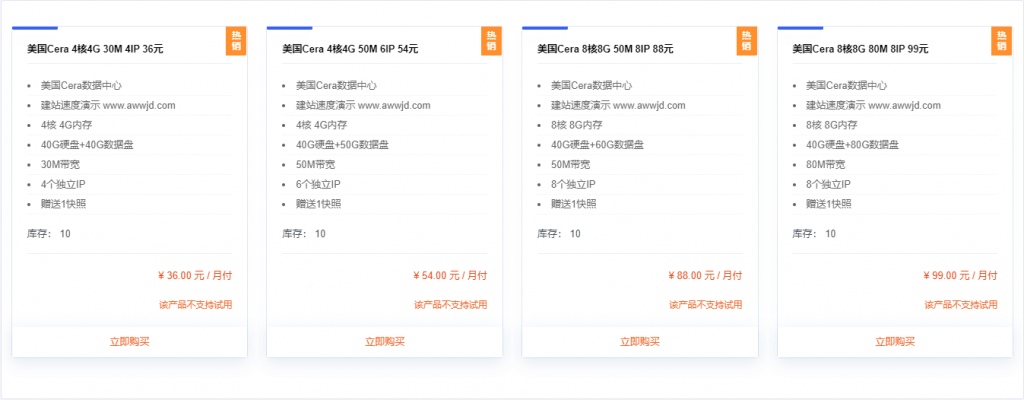The image size is (1024, 400).
Task: Click 立即购买 on the 36元 plan card
Action: [129, 341]
